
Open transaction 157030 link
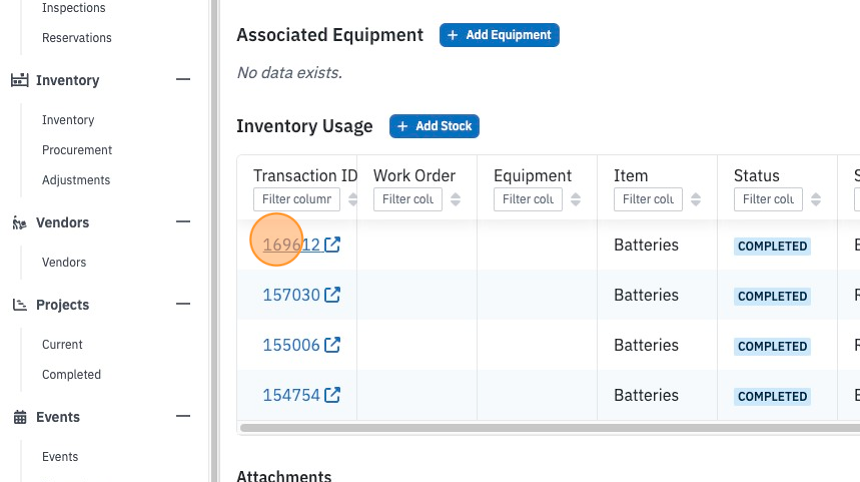291,295
